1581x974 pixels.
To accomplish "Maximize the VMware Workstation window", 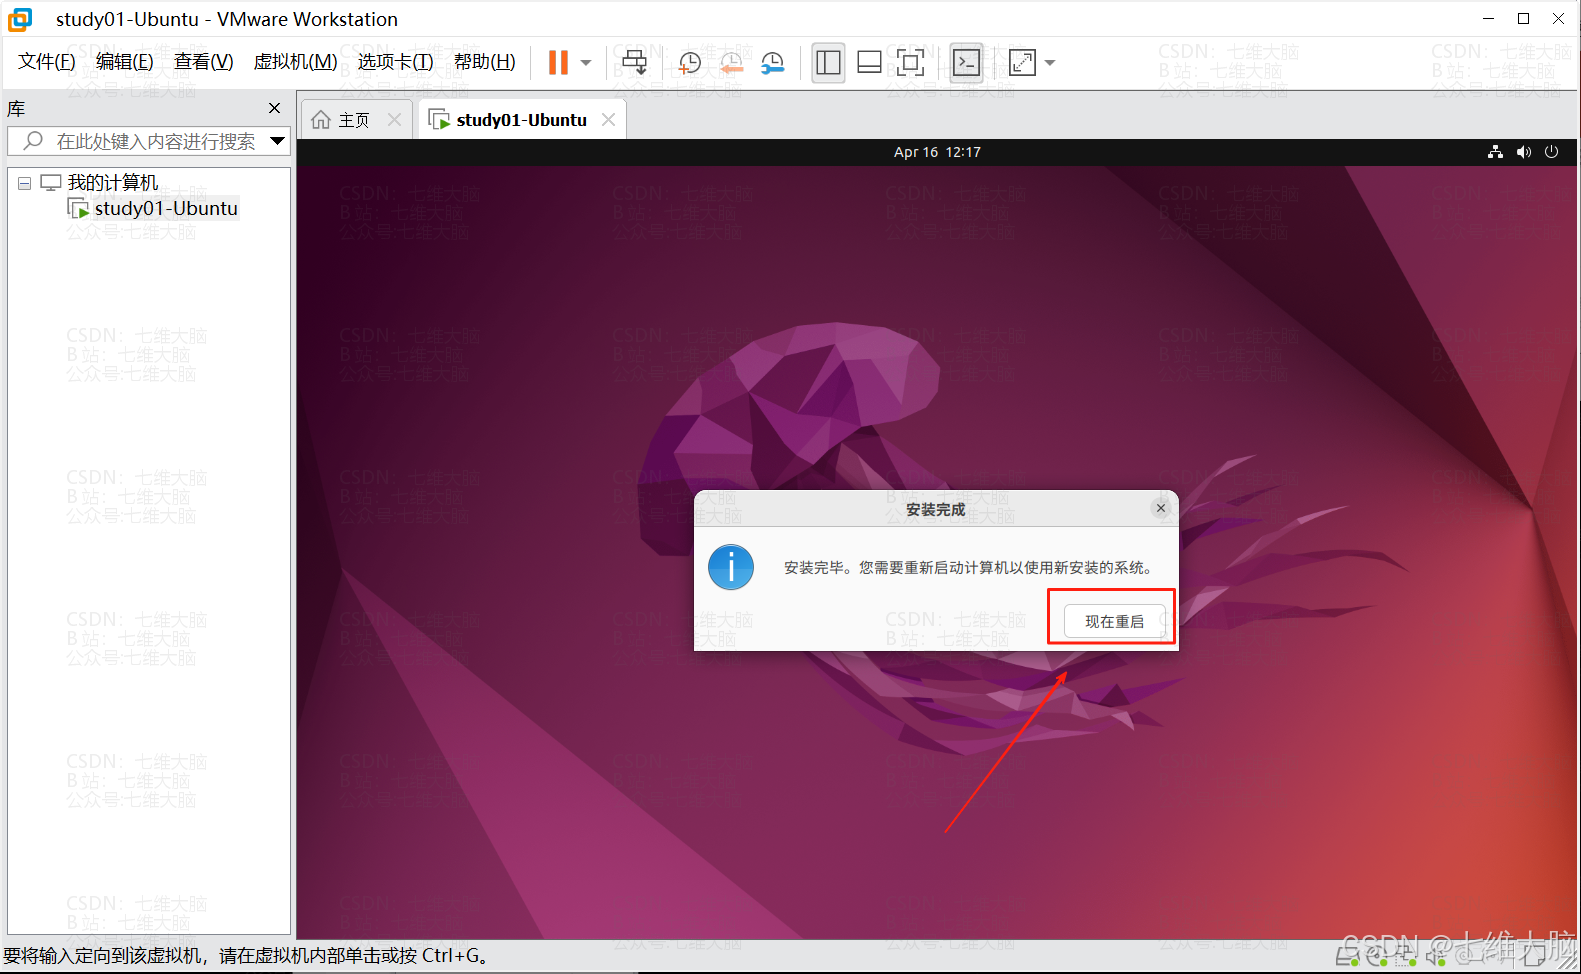I will tap(1523, 18).
